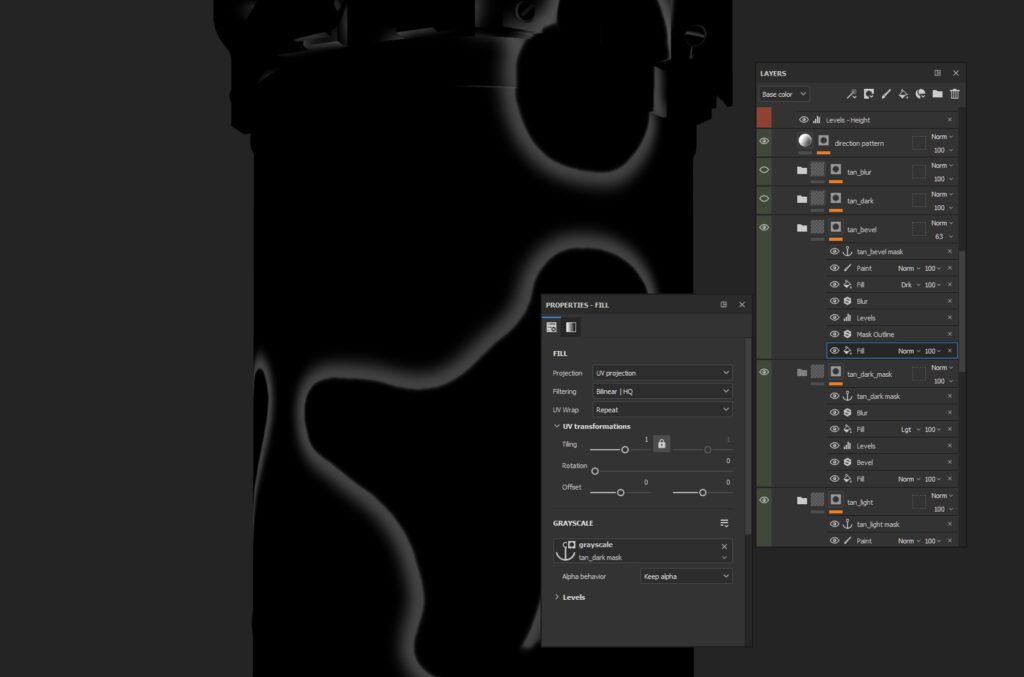Viewport: 1024px width, 677px height.
Task: Remove the tan_dark mask anchor point
Action: [x=950, y=396]
